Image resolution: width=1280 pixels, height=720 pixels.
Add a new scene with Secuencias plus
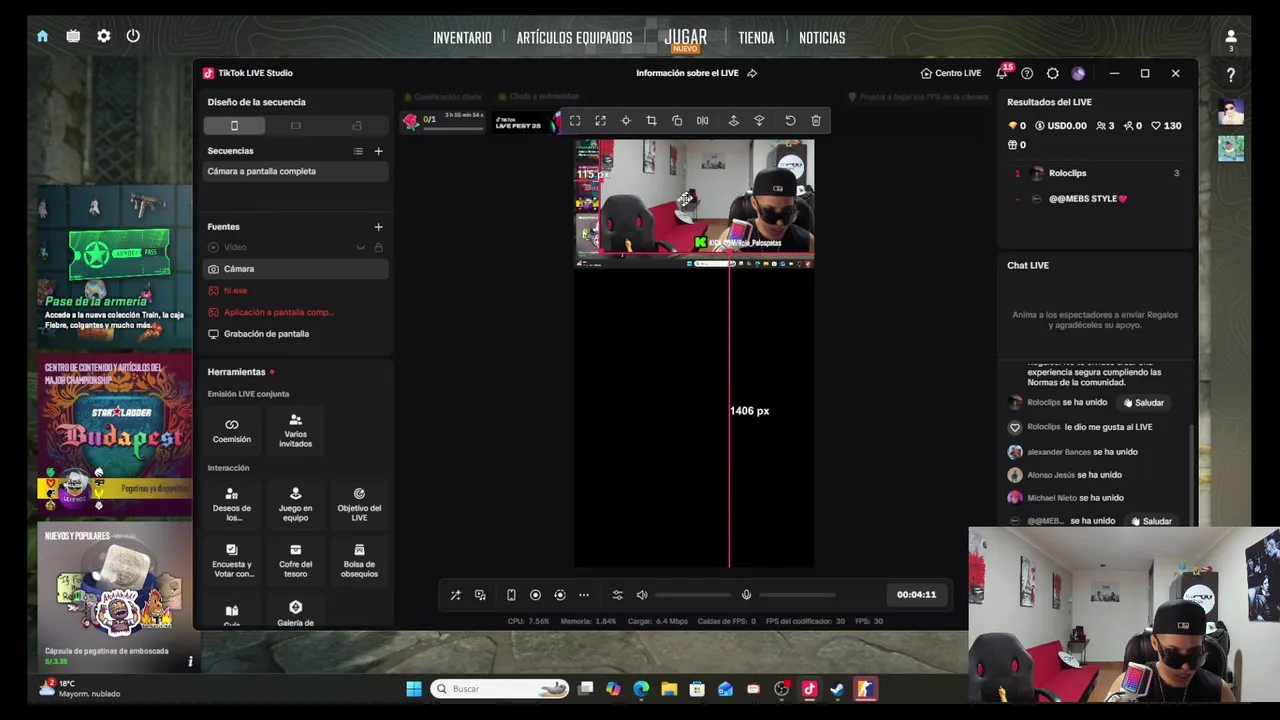[x=378, y=151]
